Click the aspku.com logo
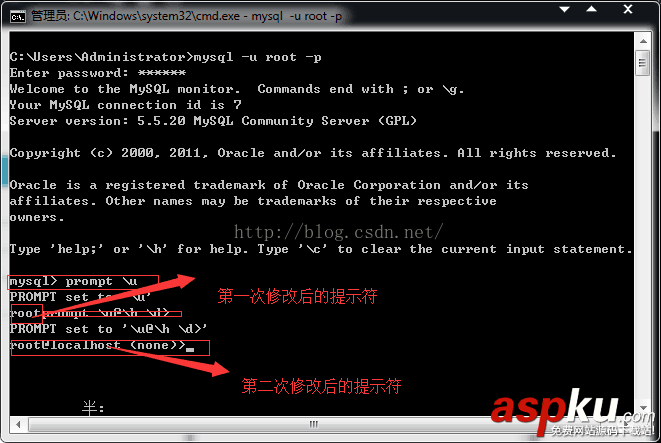This screenshot has height=443, width=661. [573, 412]
